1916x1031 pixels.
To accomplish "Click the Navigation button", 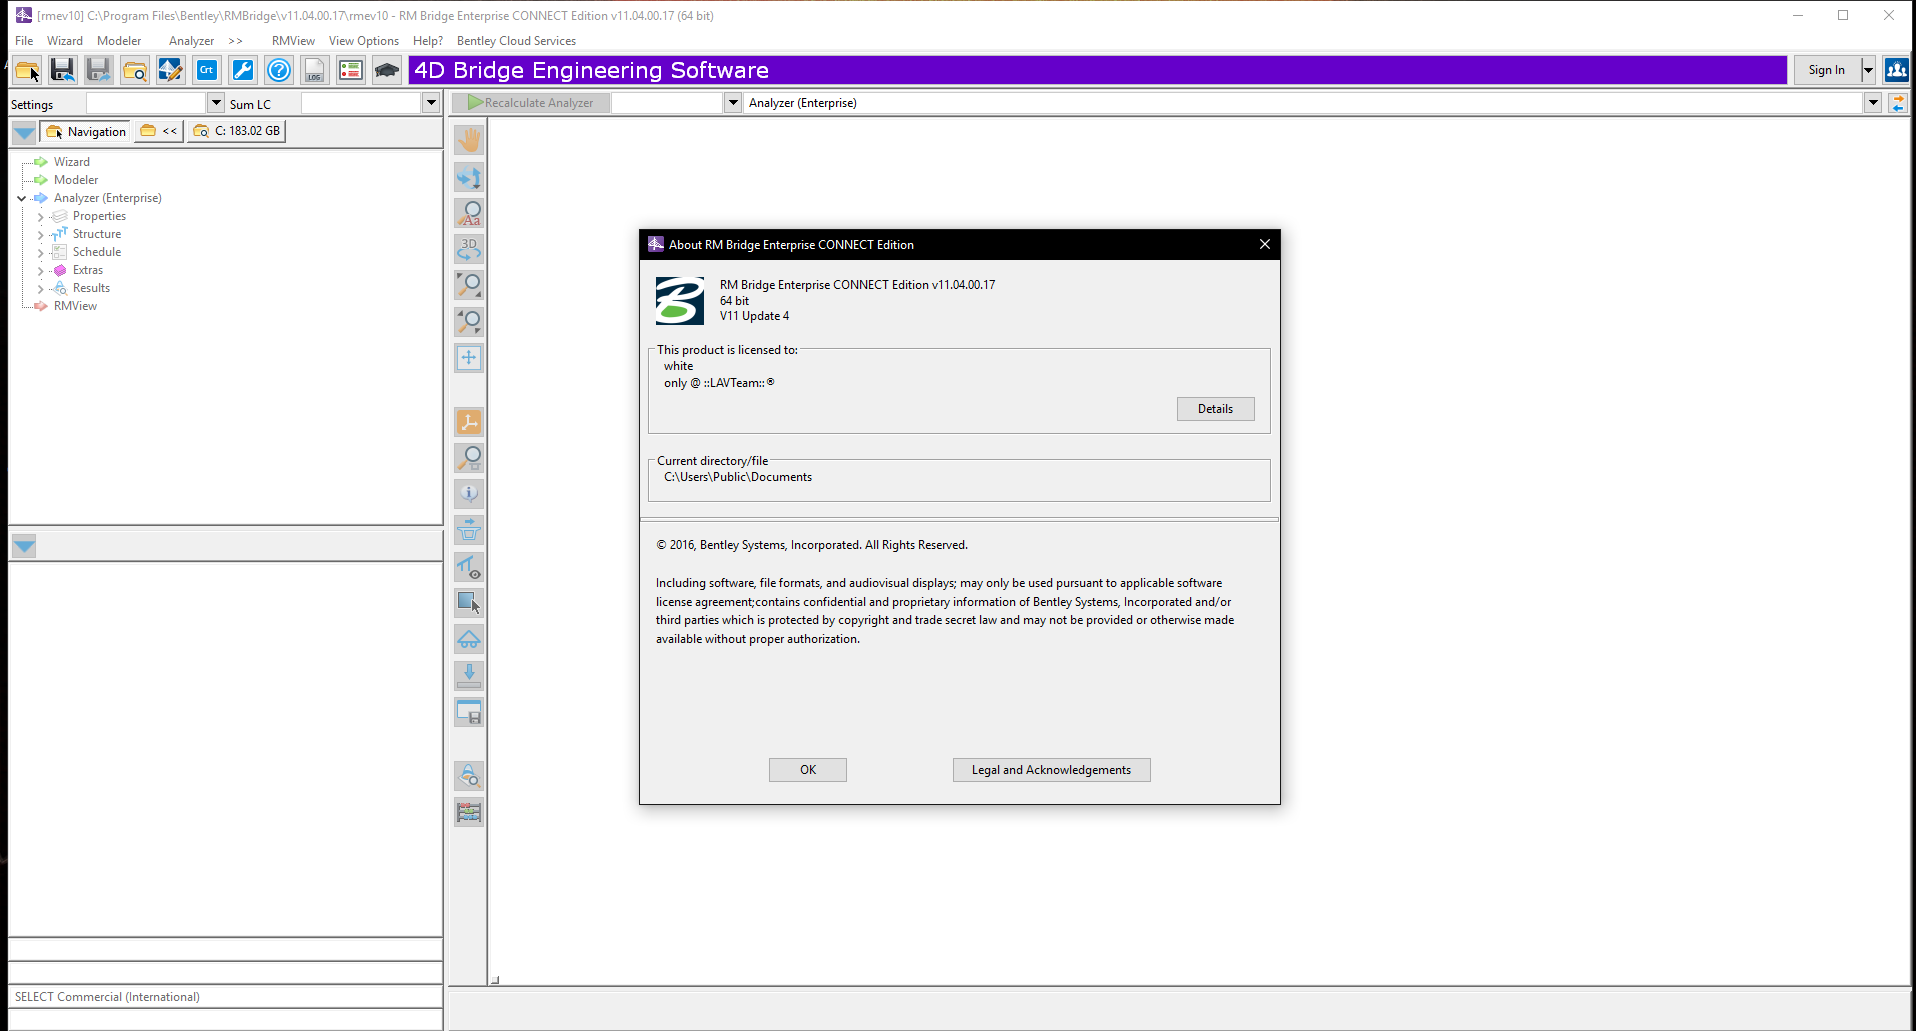I will [86, 132].
